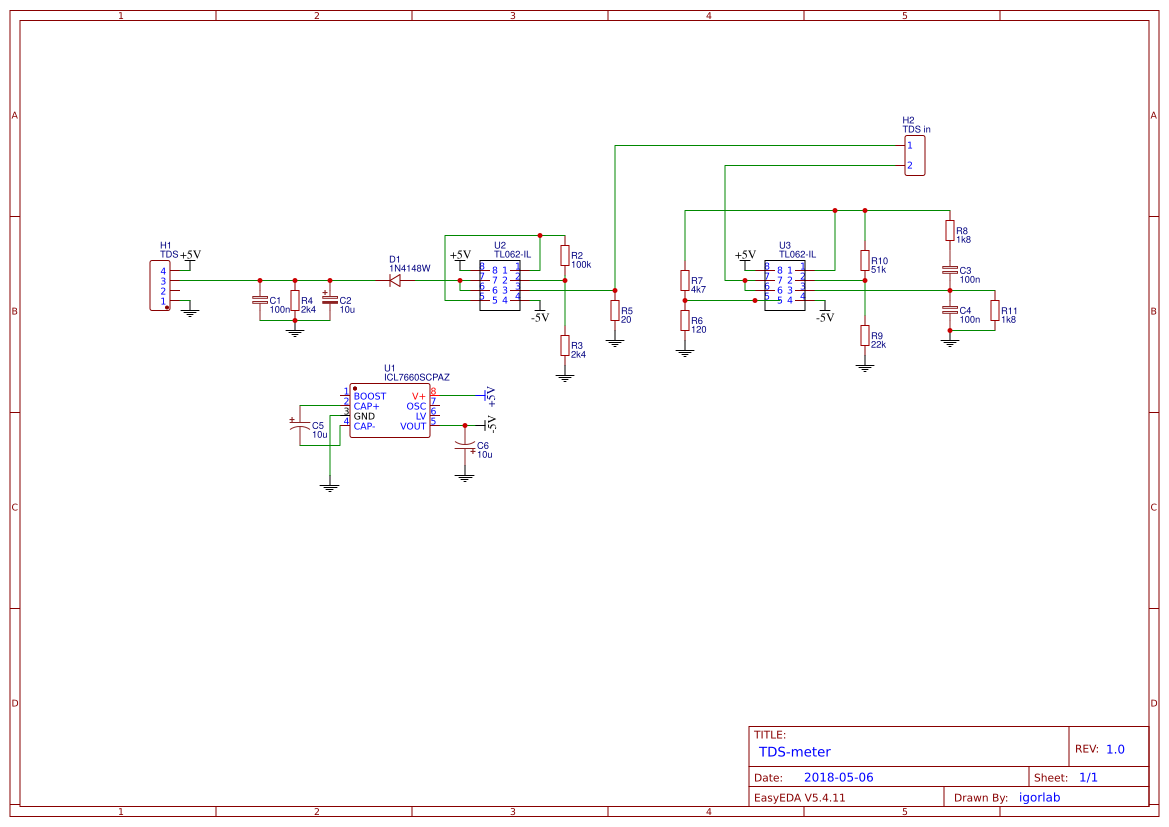This screenshot has height=827, width=1169.
Task: Click the -5V power label below U3
Action: point(824,315)
